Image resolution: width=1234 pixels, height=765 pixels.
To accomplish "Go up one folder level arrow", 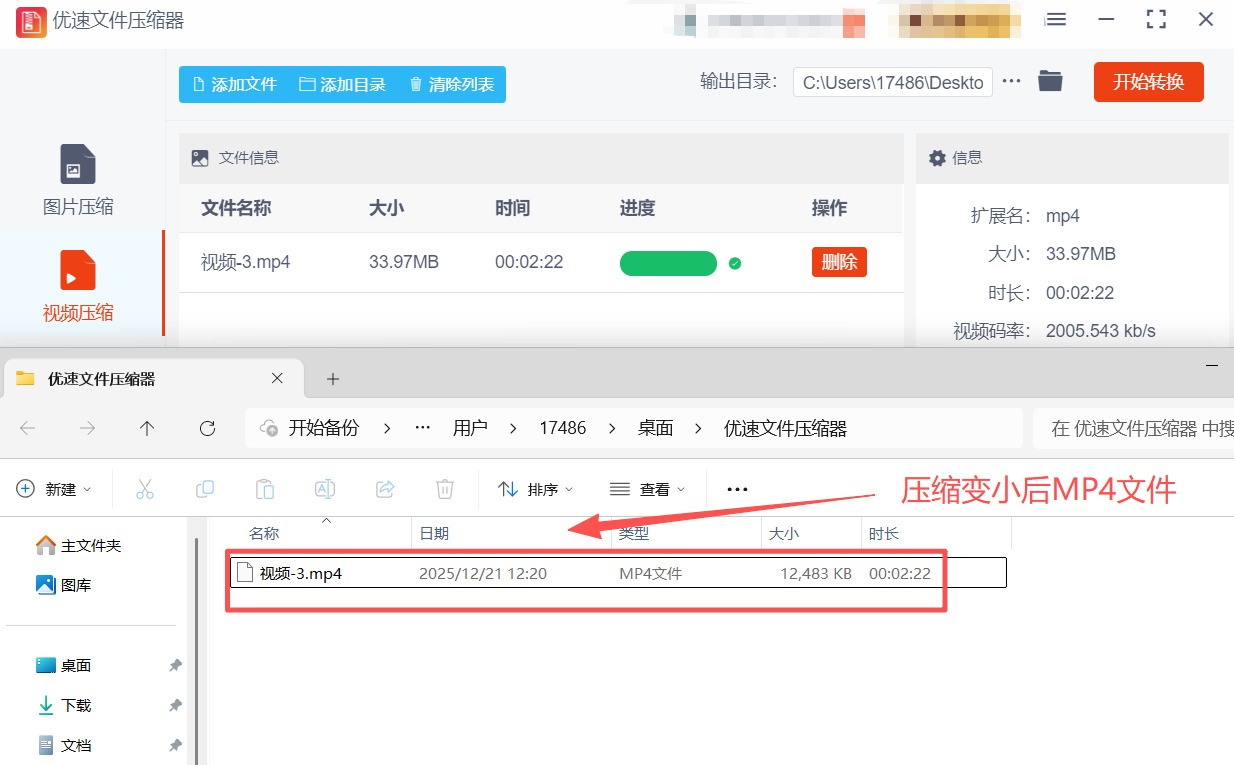I will pyautogui.click(x=147, y=428).
